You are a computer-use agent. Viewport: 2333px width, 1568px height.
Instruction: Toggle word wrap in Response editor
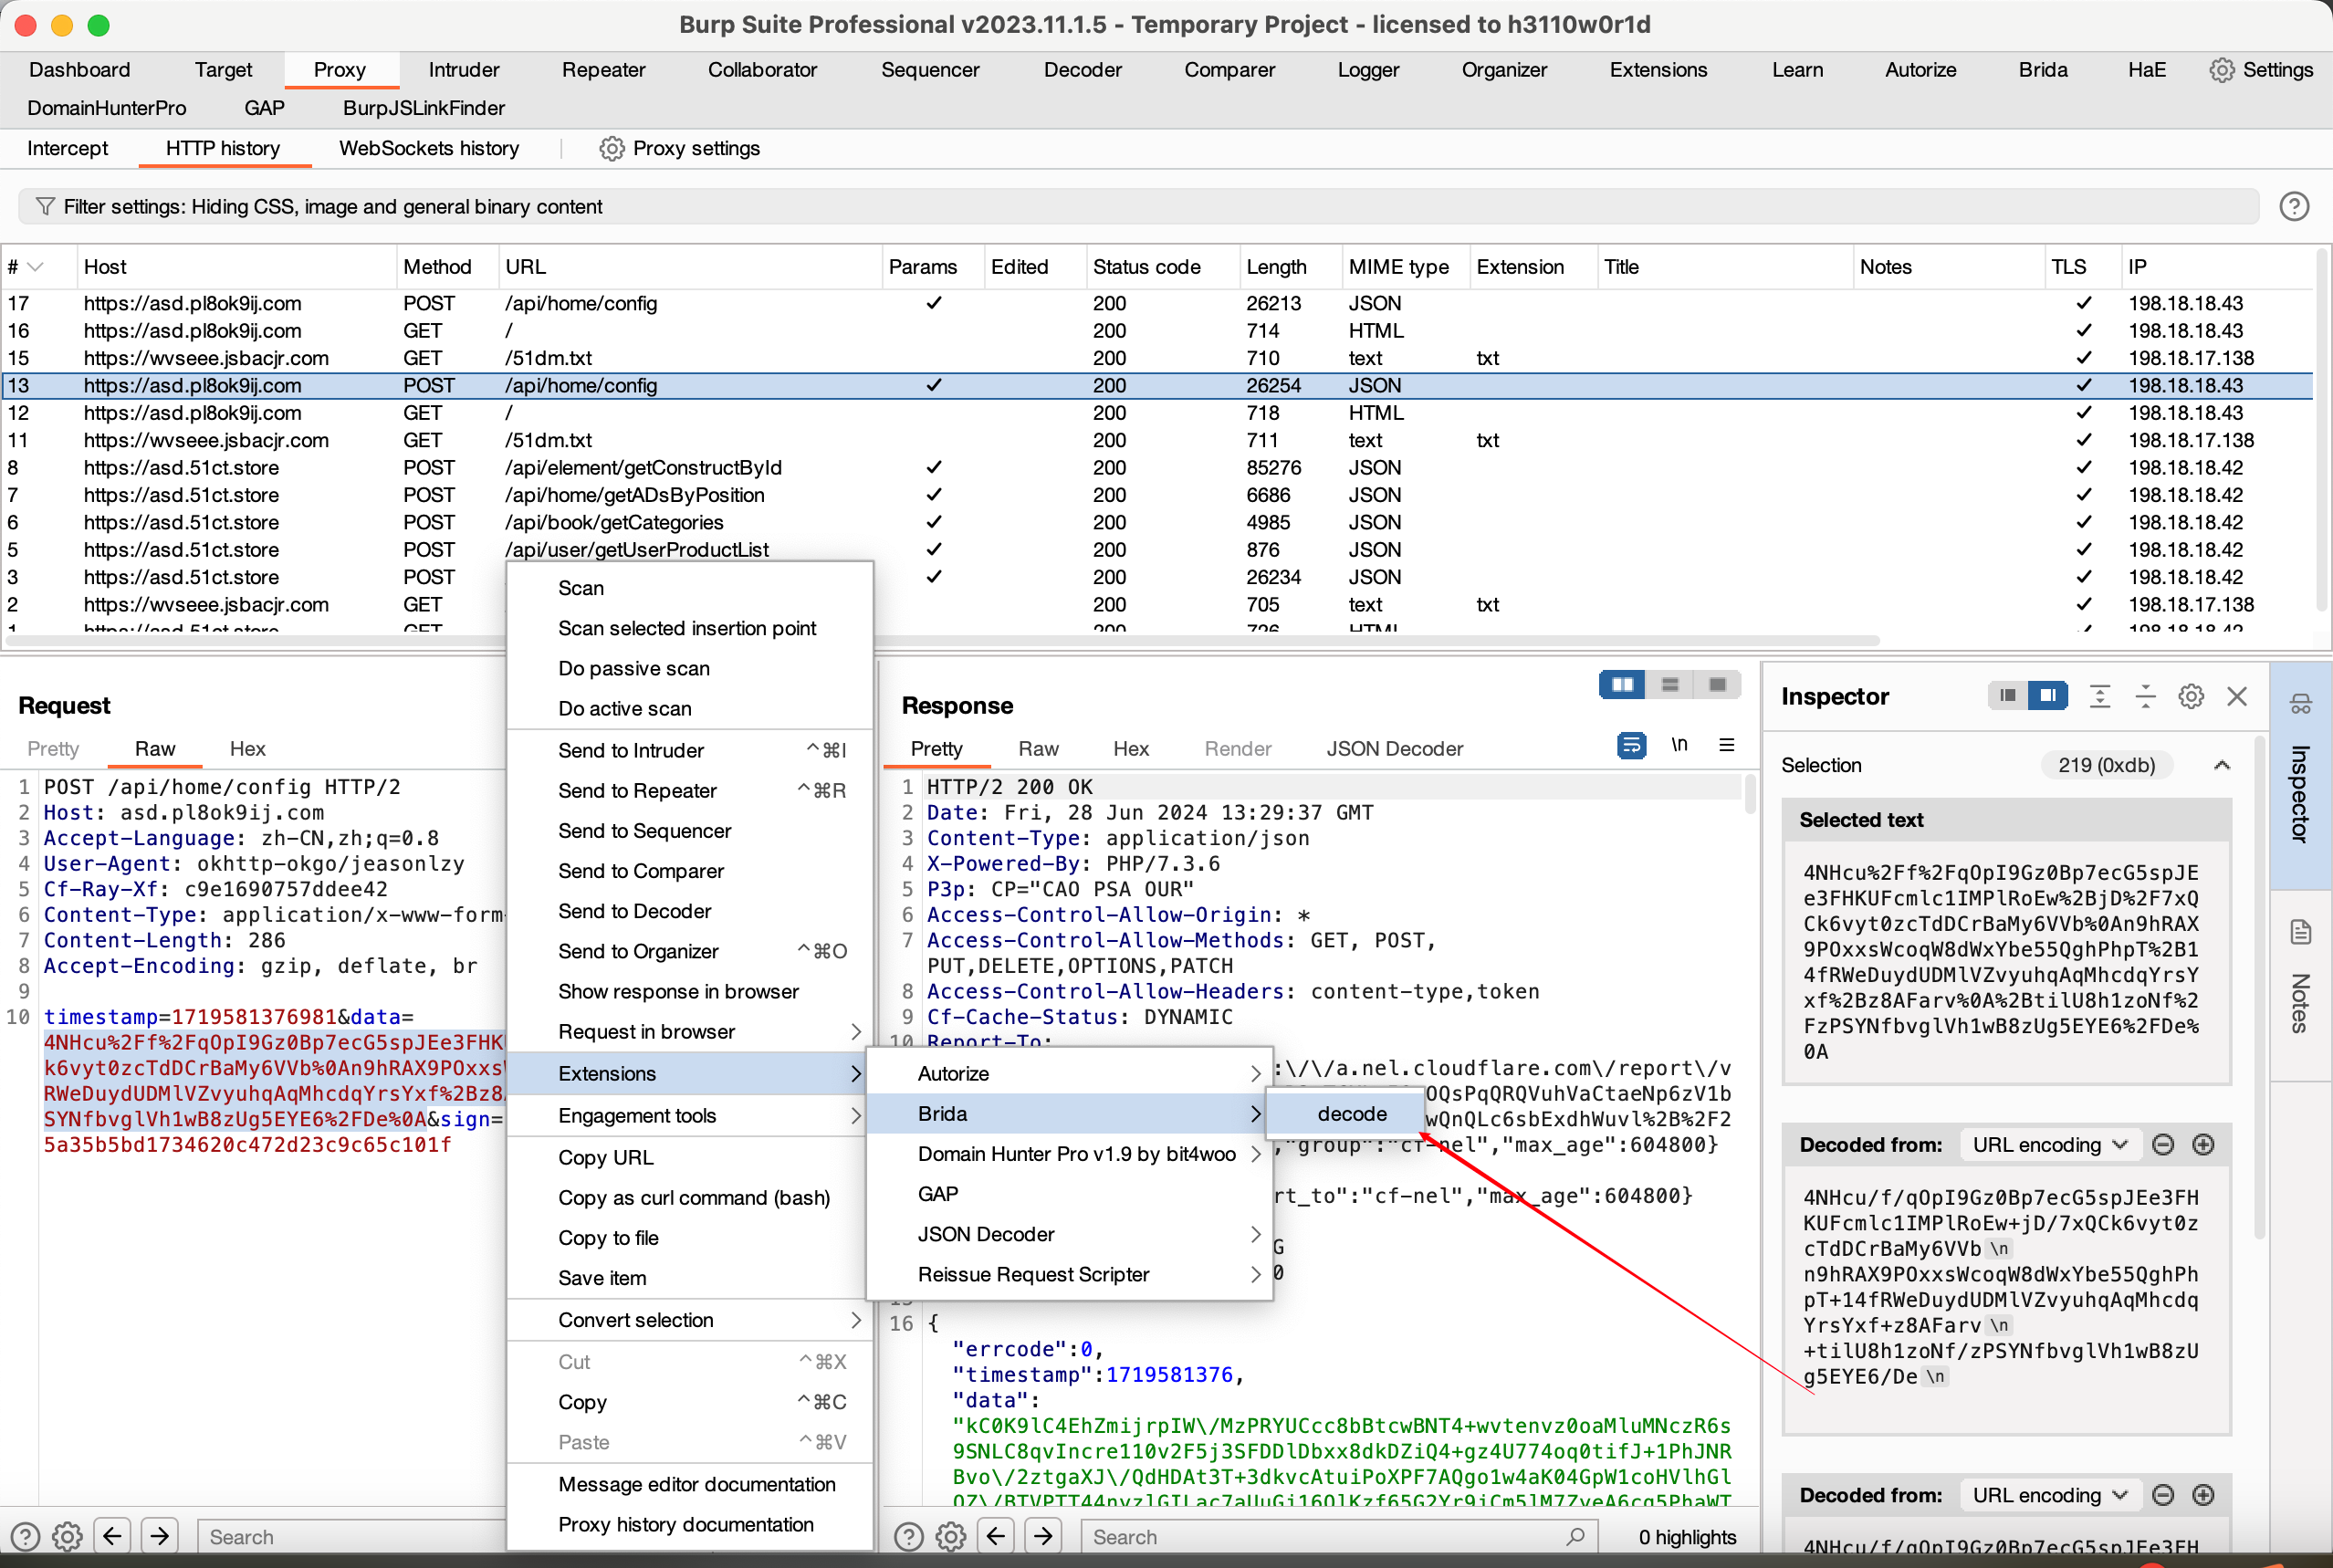point(1631,746)
